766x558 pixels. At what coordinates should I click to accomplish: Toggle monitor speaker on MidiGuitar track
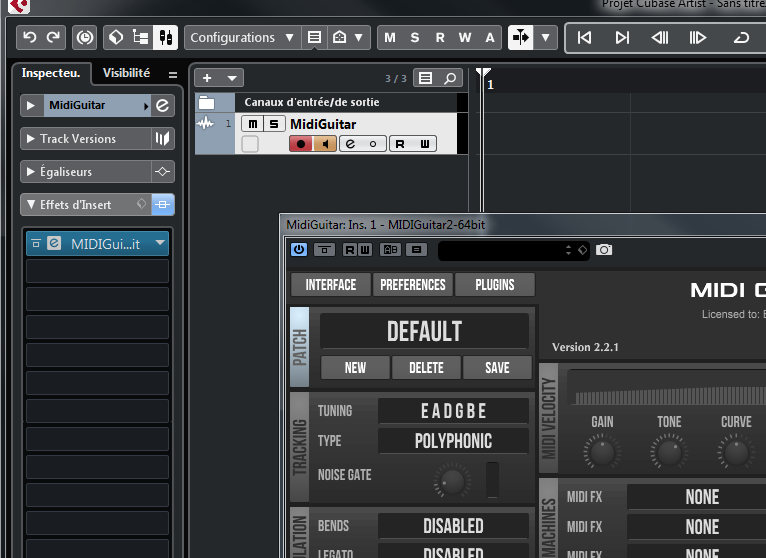pyautogui.click(x=324, y=144)
